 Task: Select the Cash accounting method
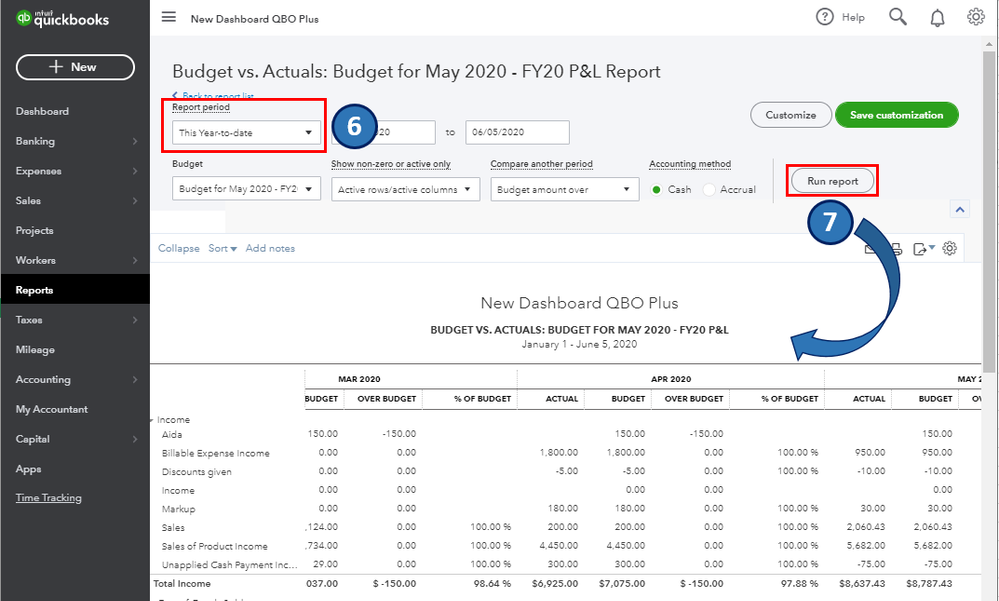tap(657, 189)
